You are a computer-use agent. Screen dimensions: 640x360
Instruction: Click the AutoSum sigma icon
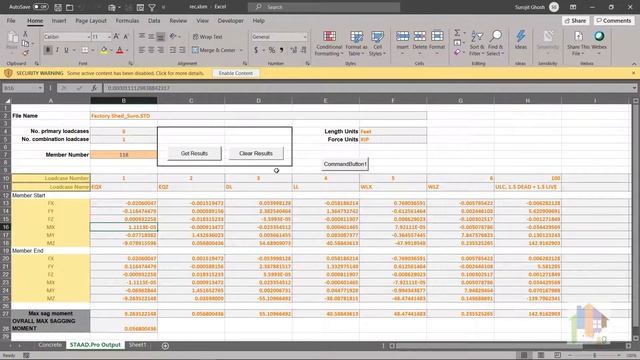457,33
